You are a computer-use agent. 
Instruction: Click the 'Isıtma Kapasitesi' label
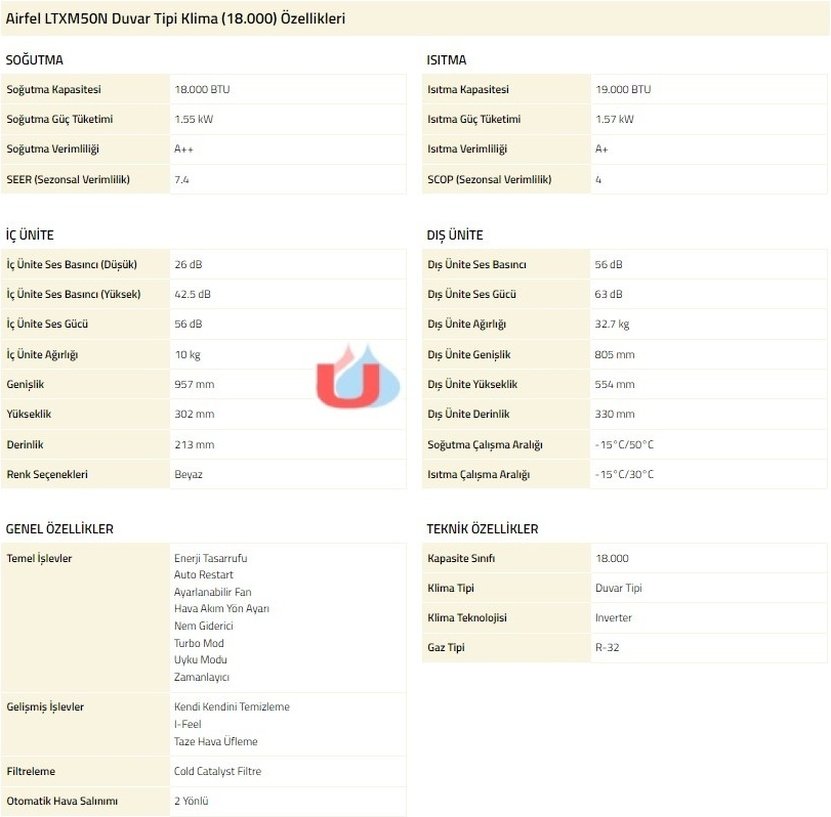coord(468,89)
